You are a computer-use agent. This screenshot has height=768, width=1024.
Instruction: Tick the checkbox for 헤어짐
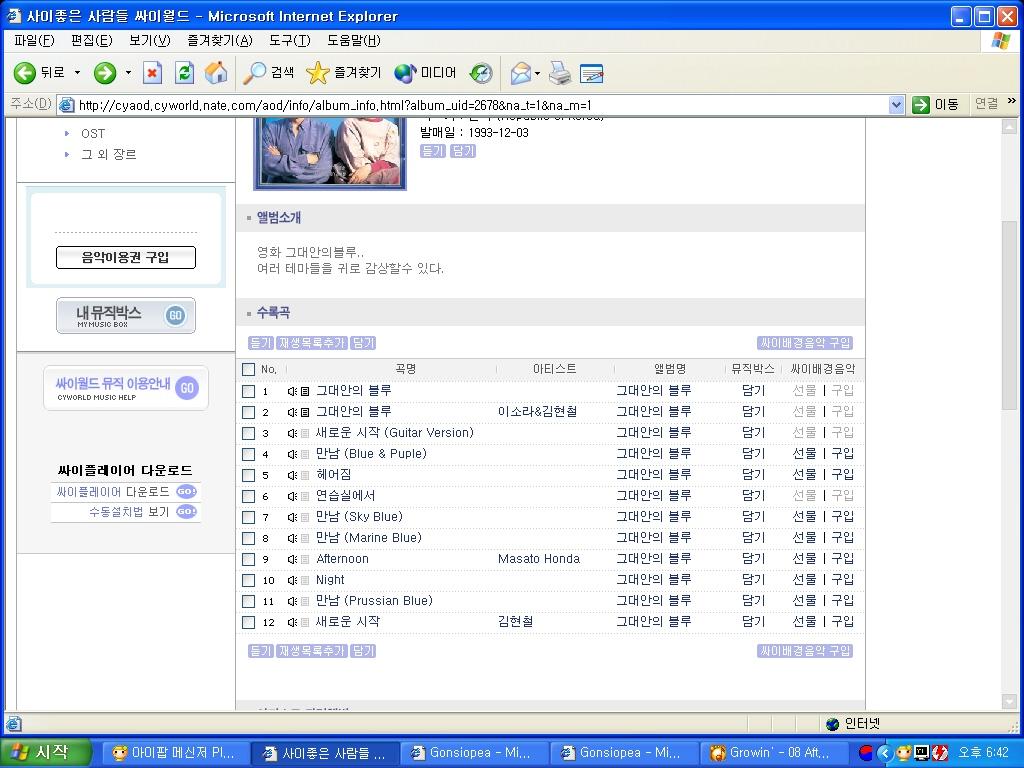tap(248, 475)
